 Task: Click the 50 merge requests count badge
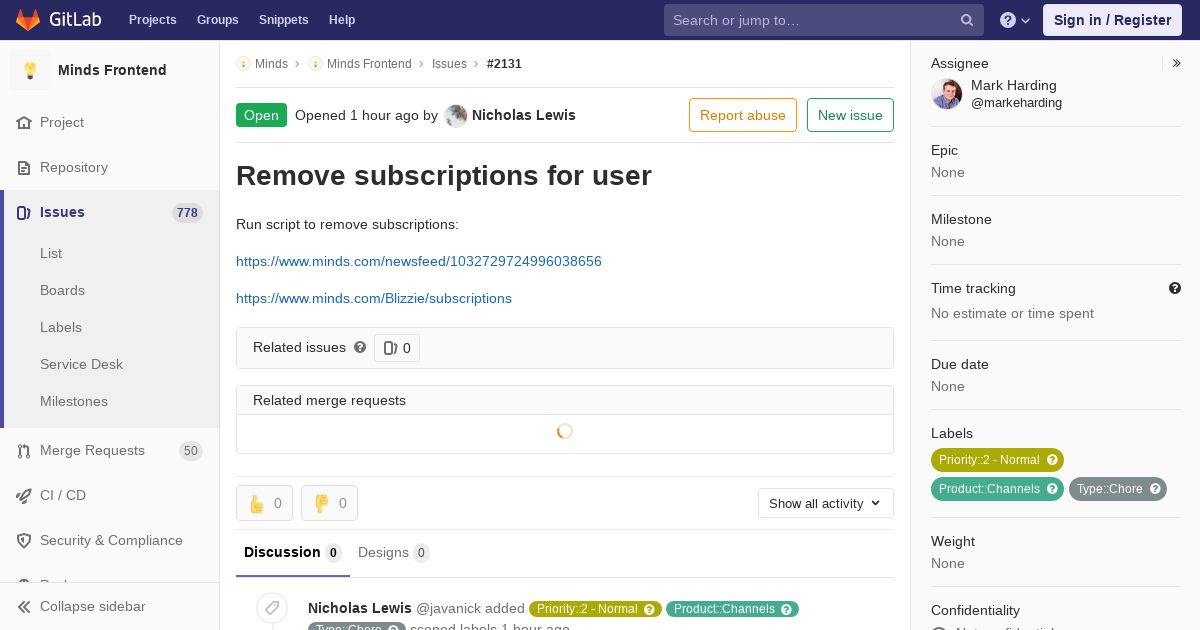point(191,450)
